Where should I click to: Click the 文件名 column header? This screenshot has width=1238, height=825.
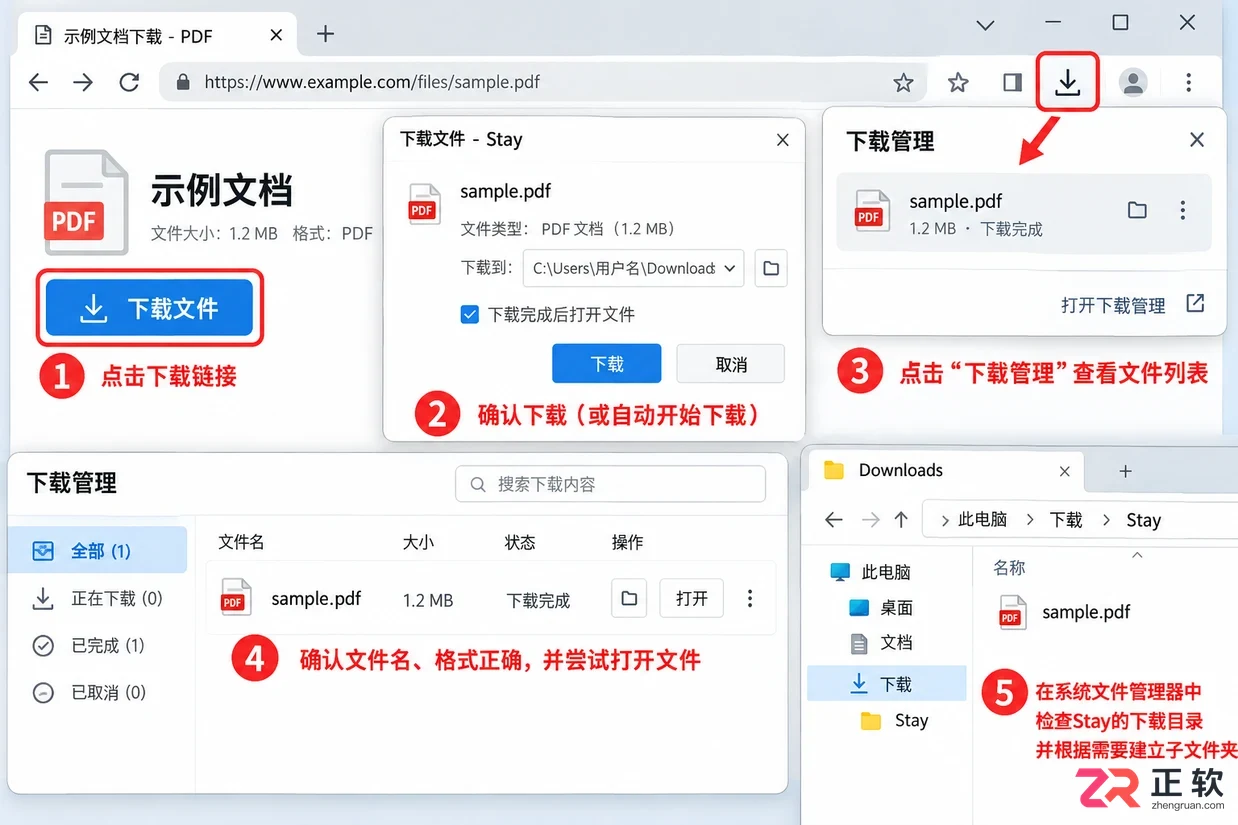point(241,542)
